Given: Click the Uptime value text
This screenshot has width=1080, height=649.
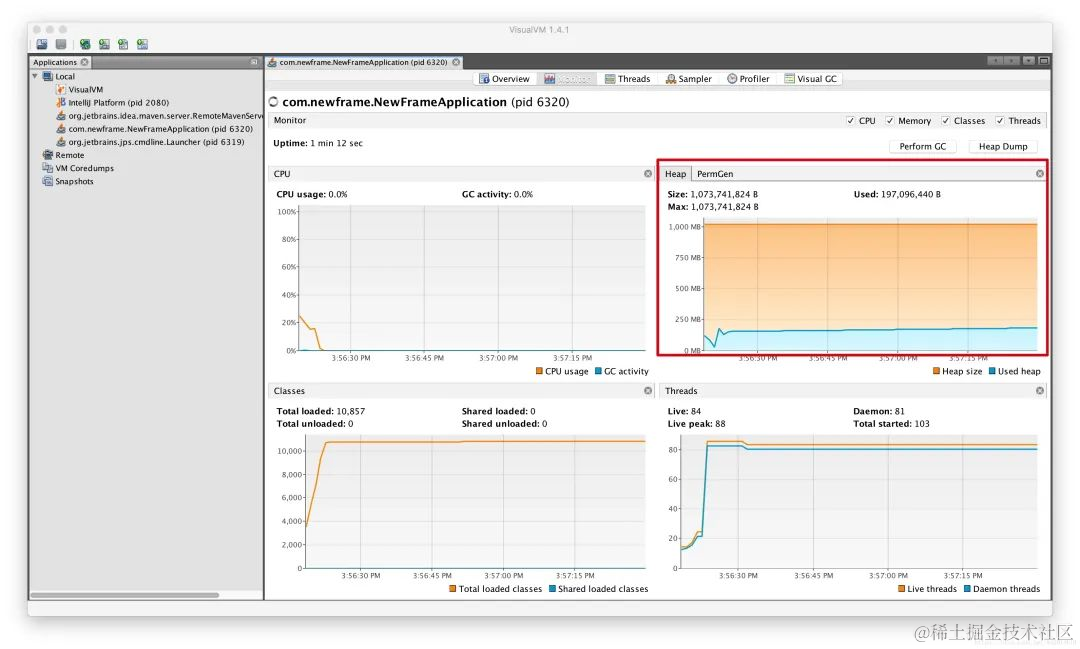Looking at the screenshot, I should click(336, 143).
